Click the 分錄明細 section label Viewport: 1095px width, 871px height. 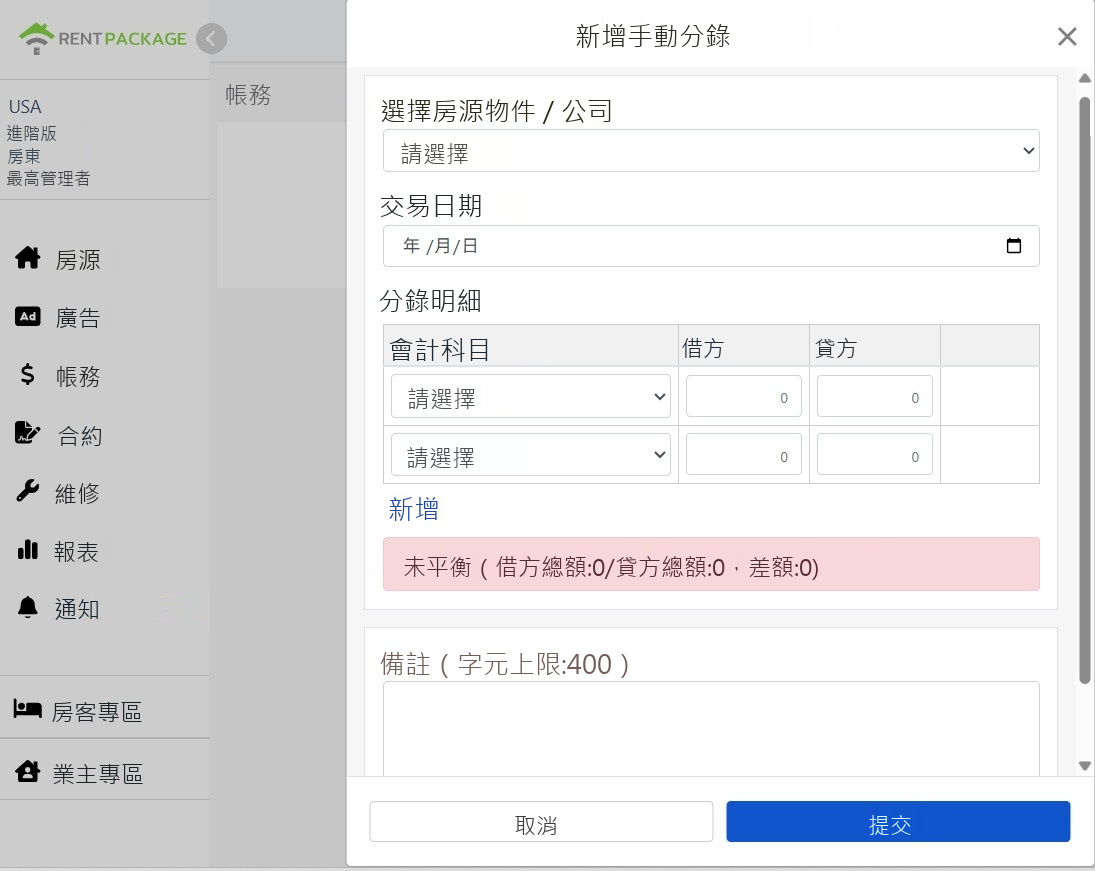[x=430, y=301]
